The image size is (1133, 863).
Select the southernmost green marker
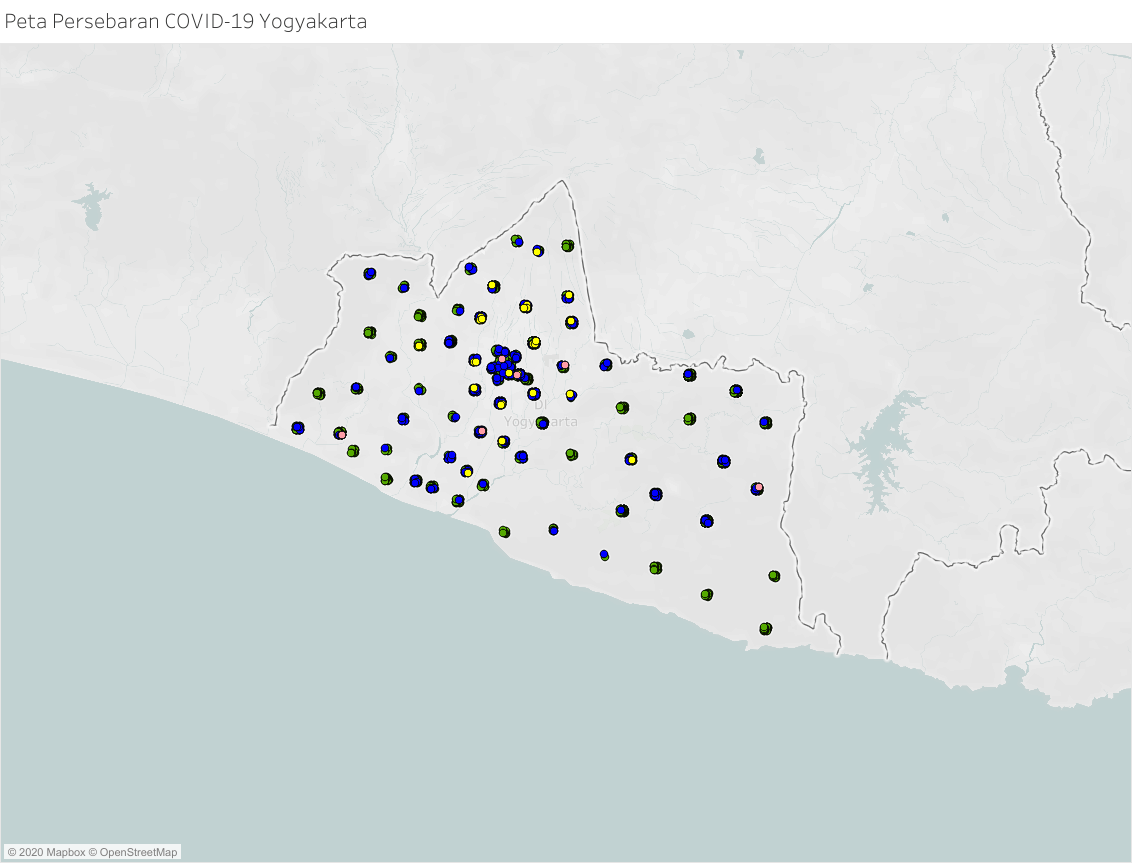point(766,629)
